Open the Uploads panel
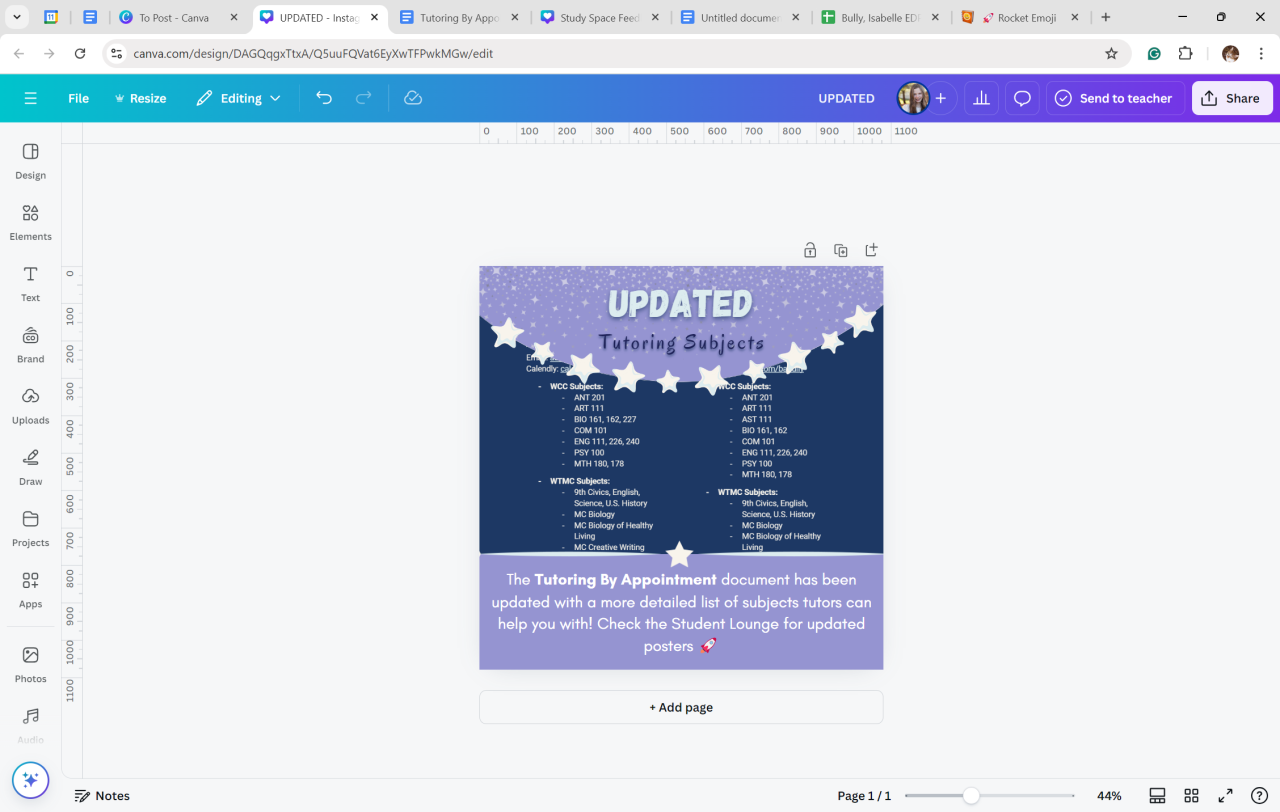 (30, 406)
